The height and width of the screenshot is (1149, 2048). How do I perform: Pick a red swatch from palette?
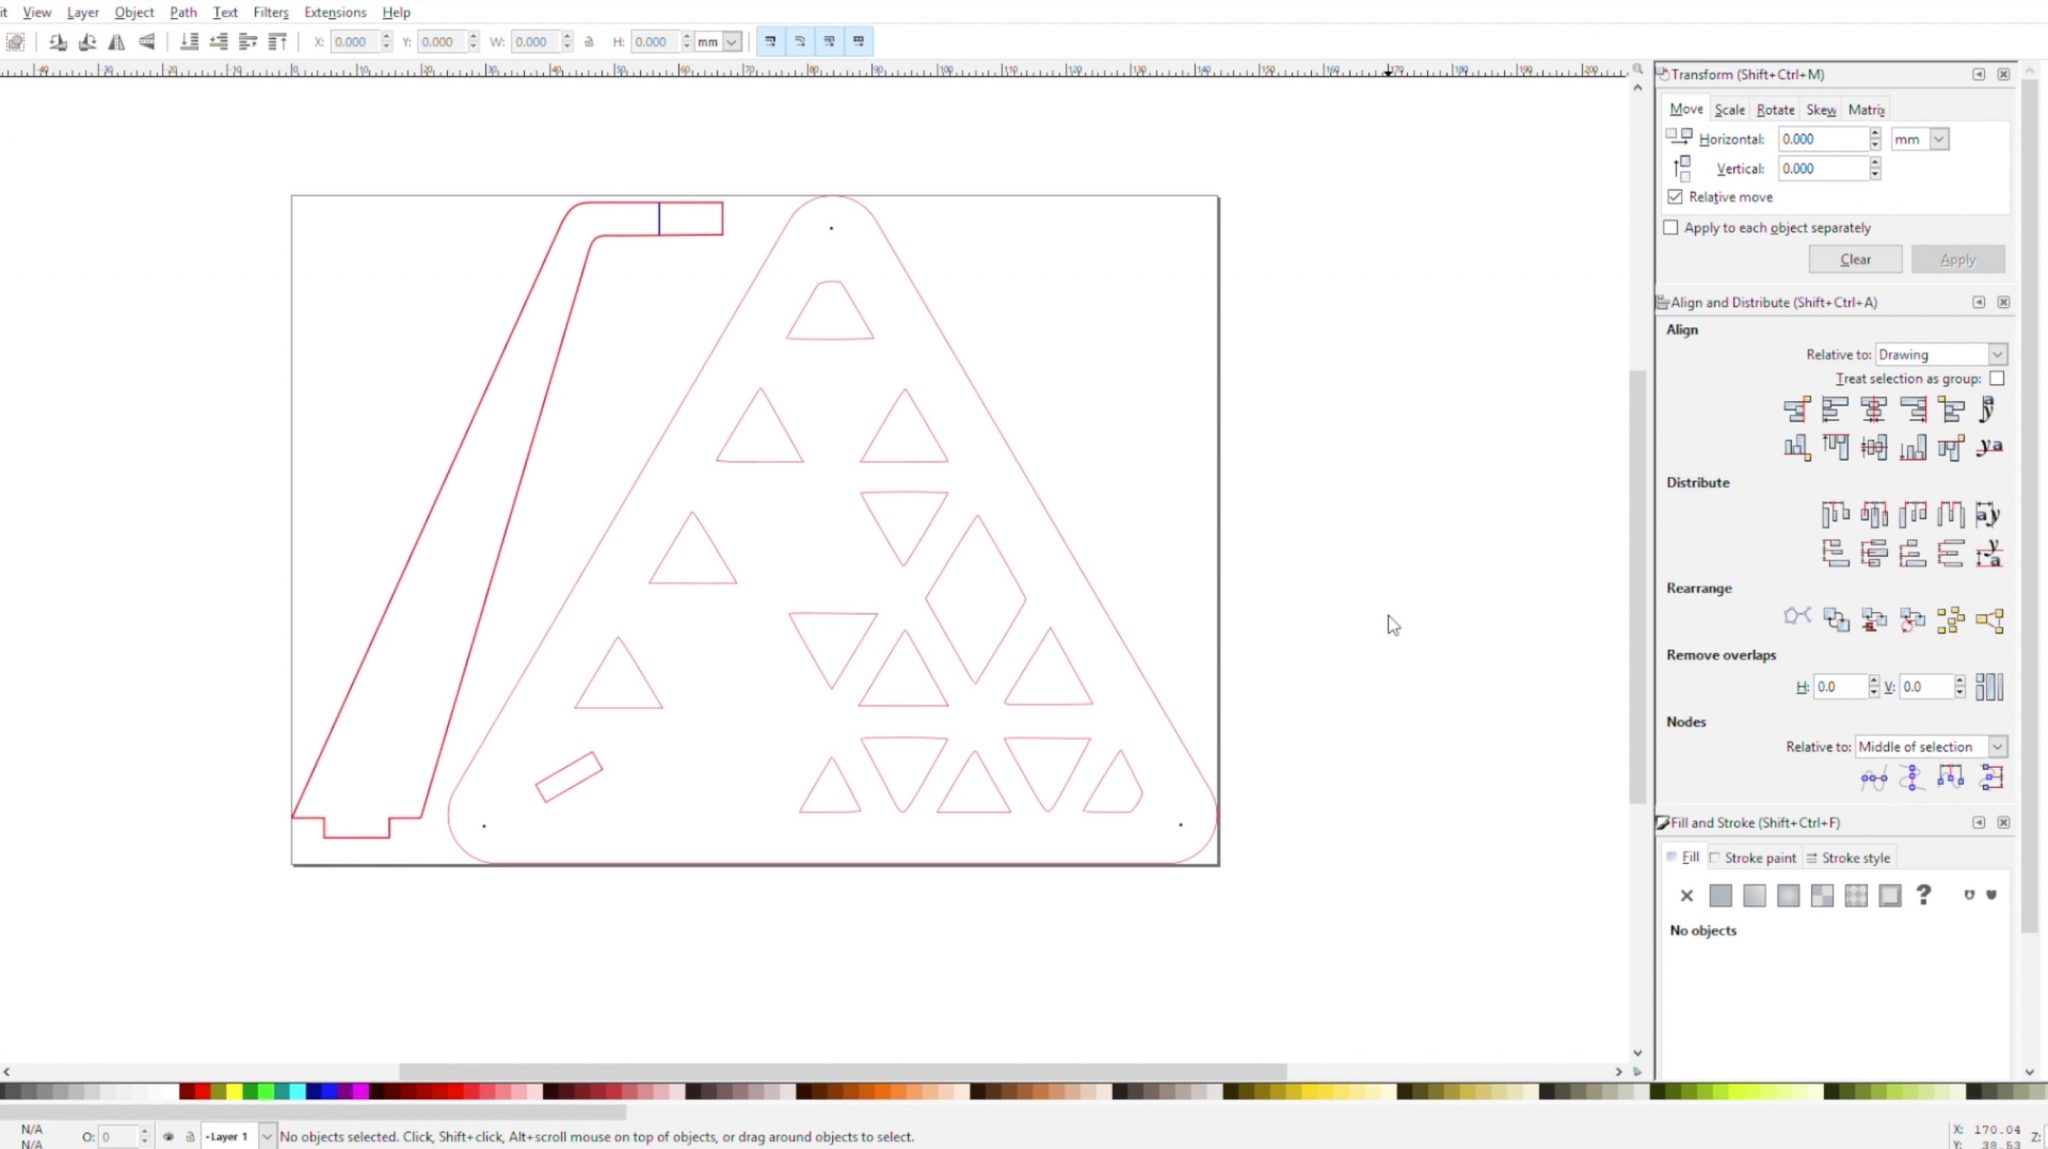point(202,1091)
